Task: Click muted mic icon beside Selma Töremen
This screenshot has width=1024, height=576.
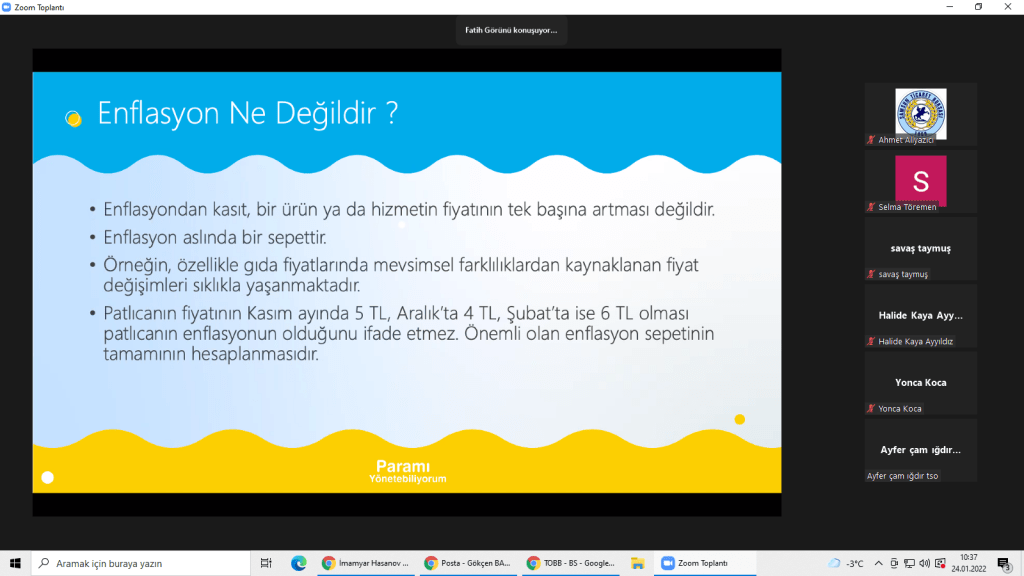Action: click(871, 207)
